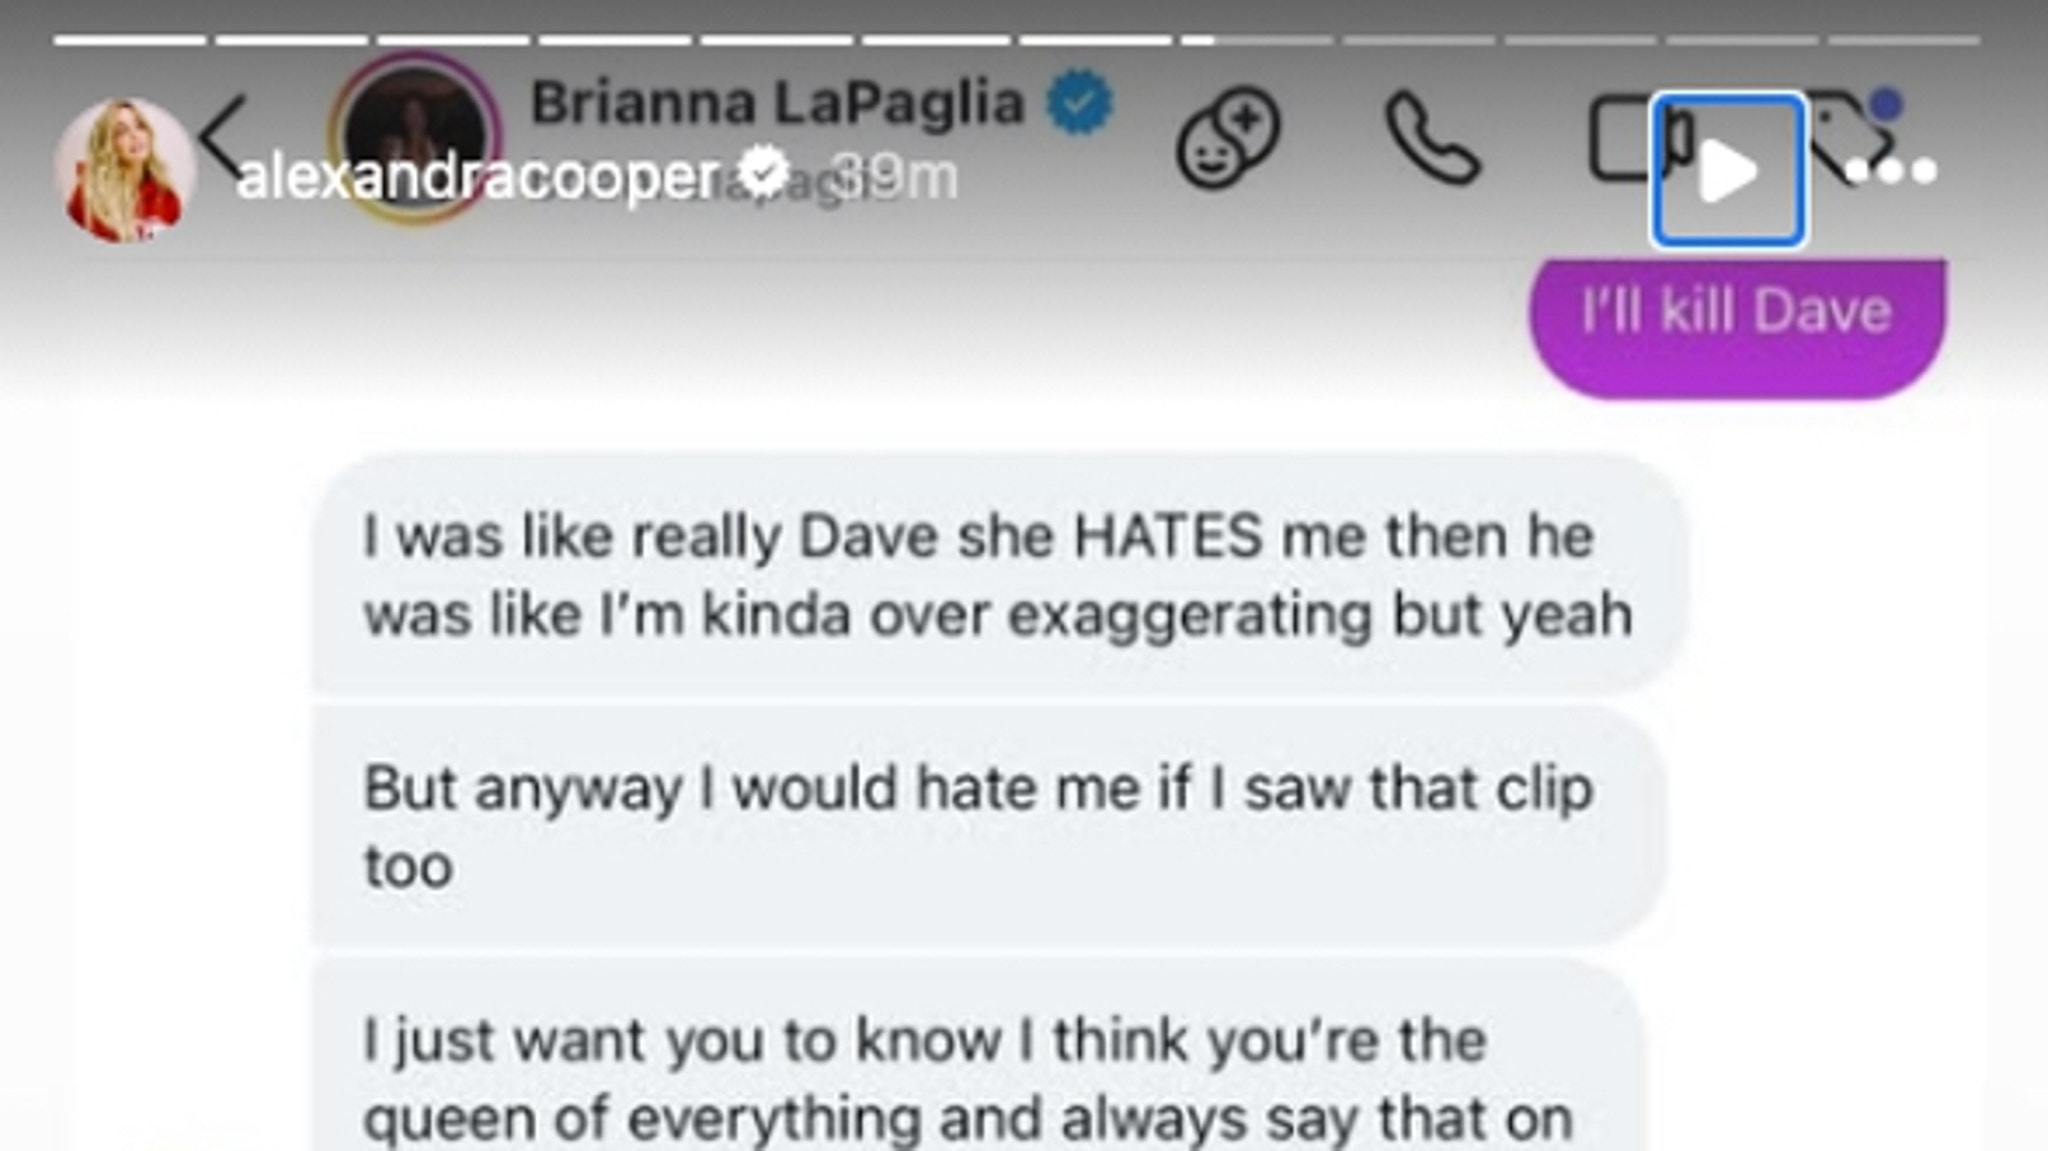
Task: Select the "she HATES me" message bubble
Action: (1000, 574)
